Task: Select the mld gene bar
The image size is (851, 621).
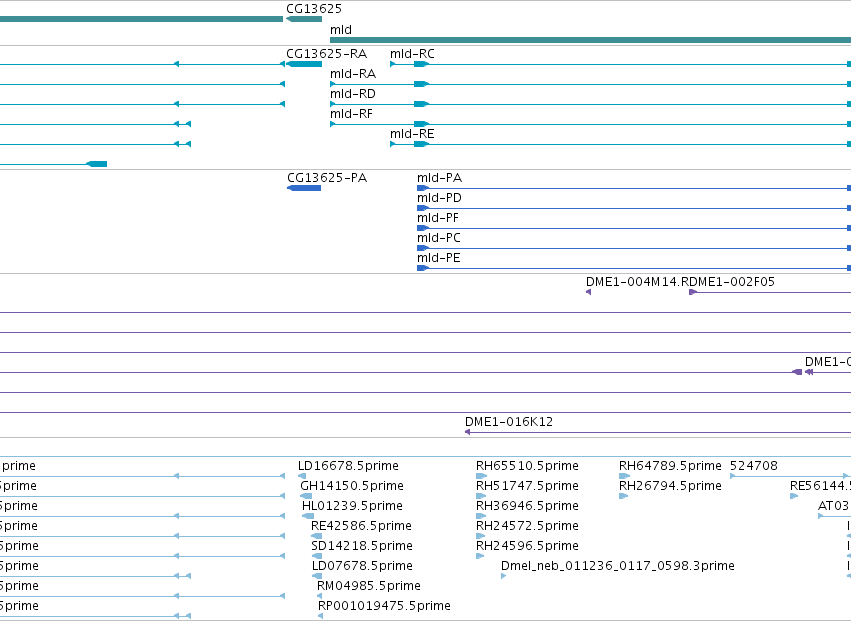Action: [x=590, y=40]
